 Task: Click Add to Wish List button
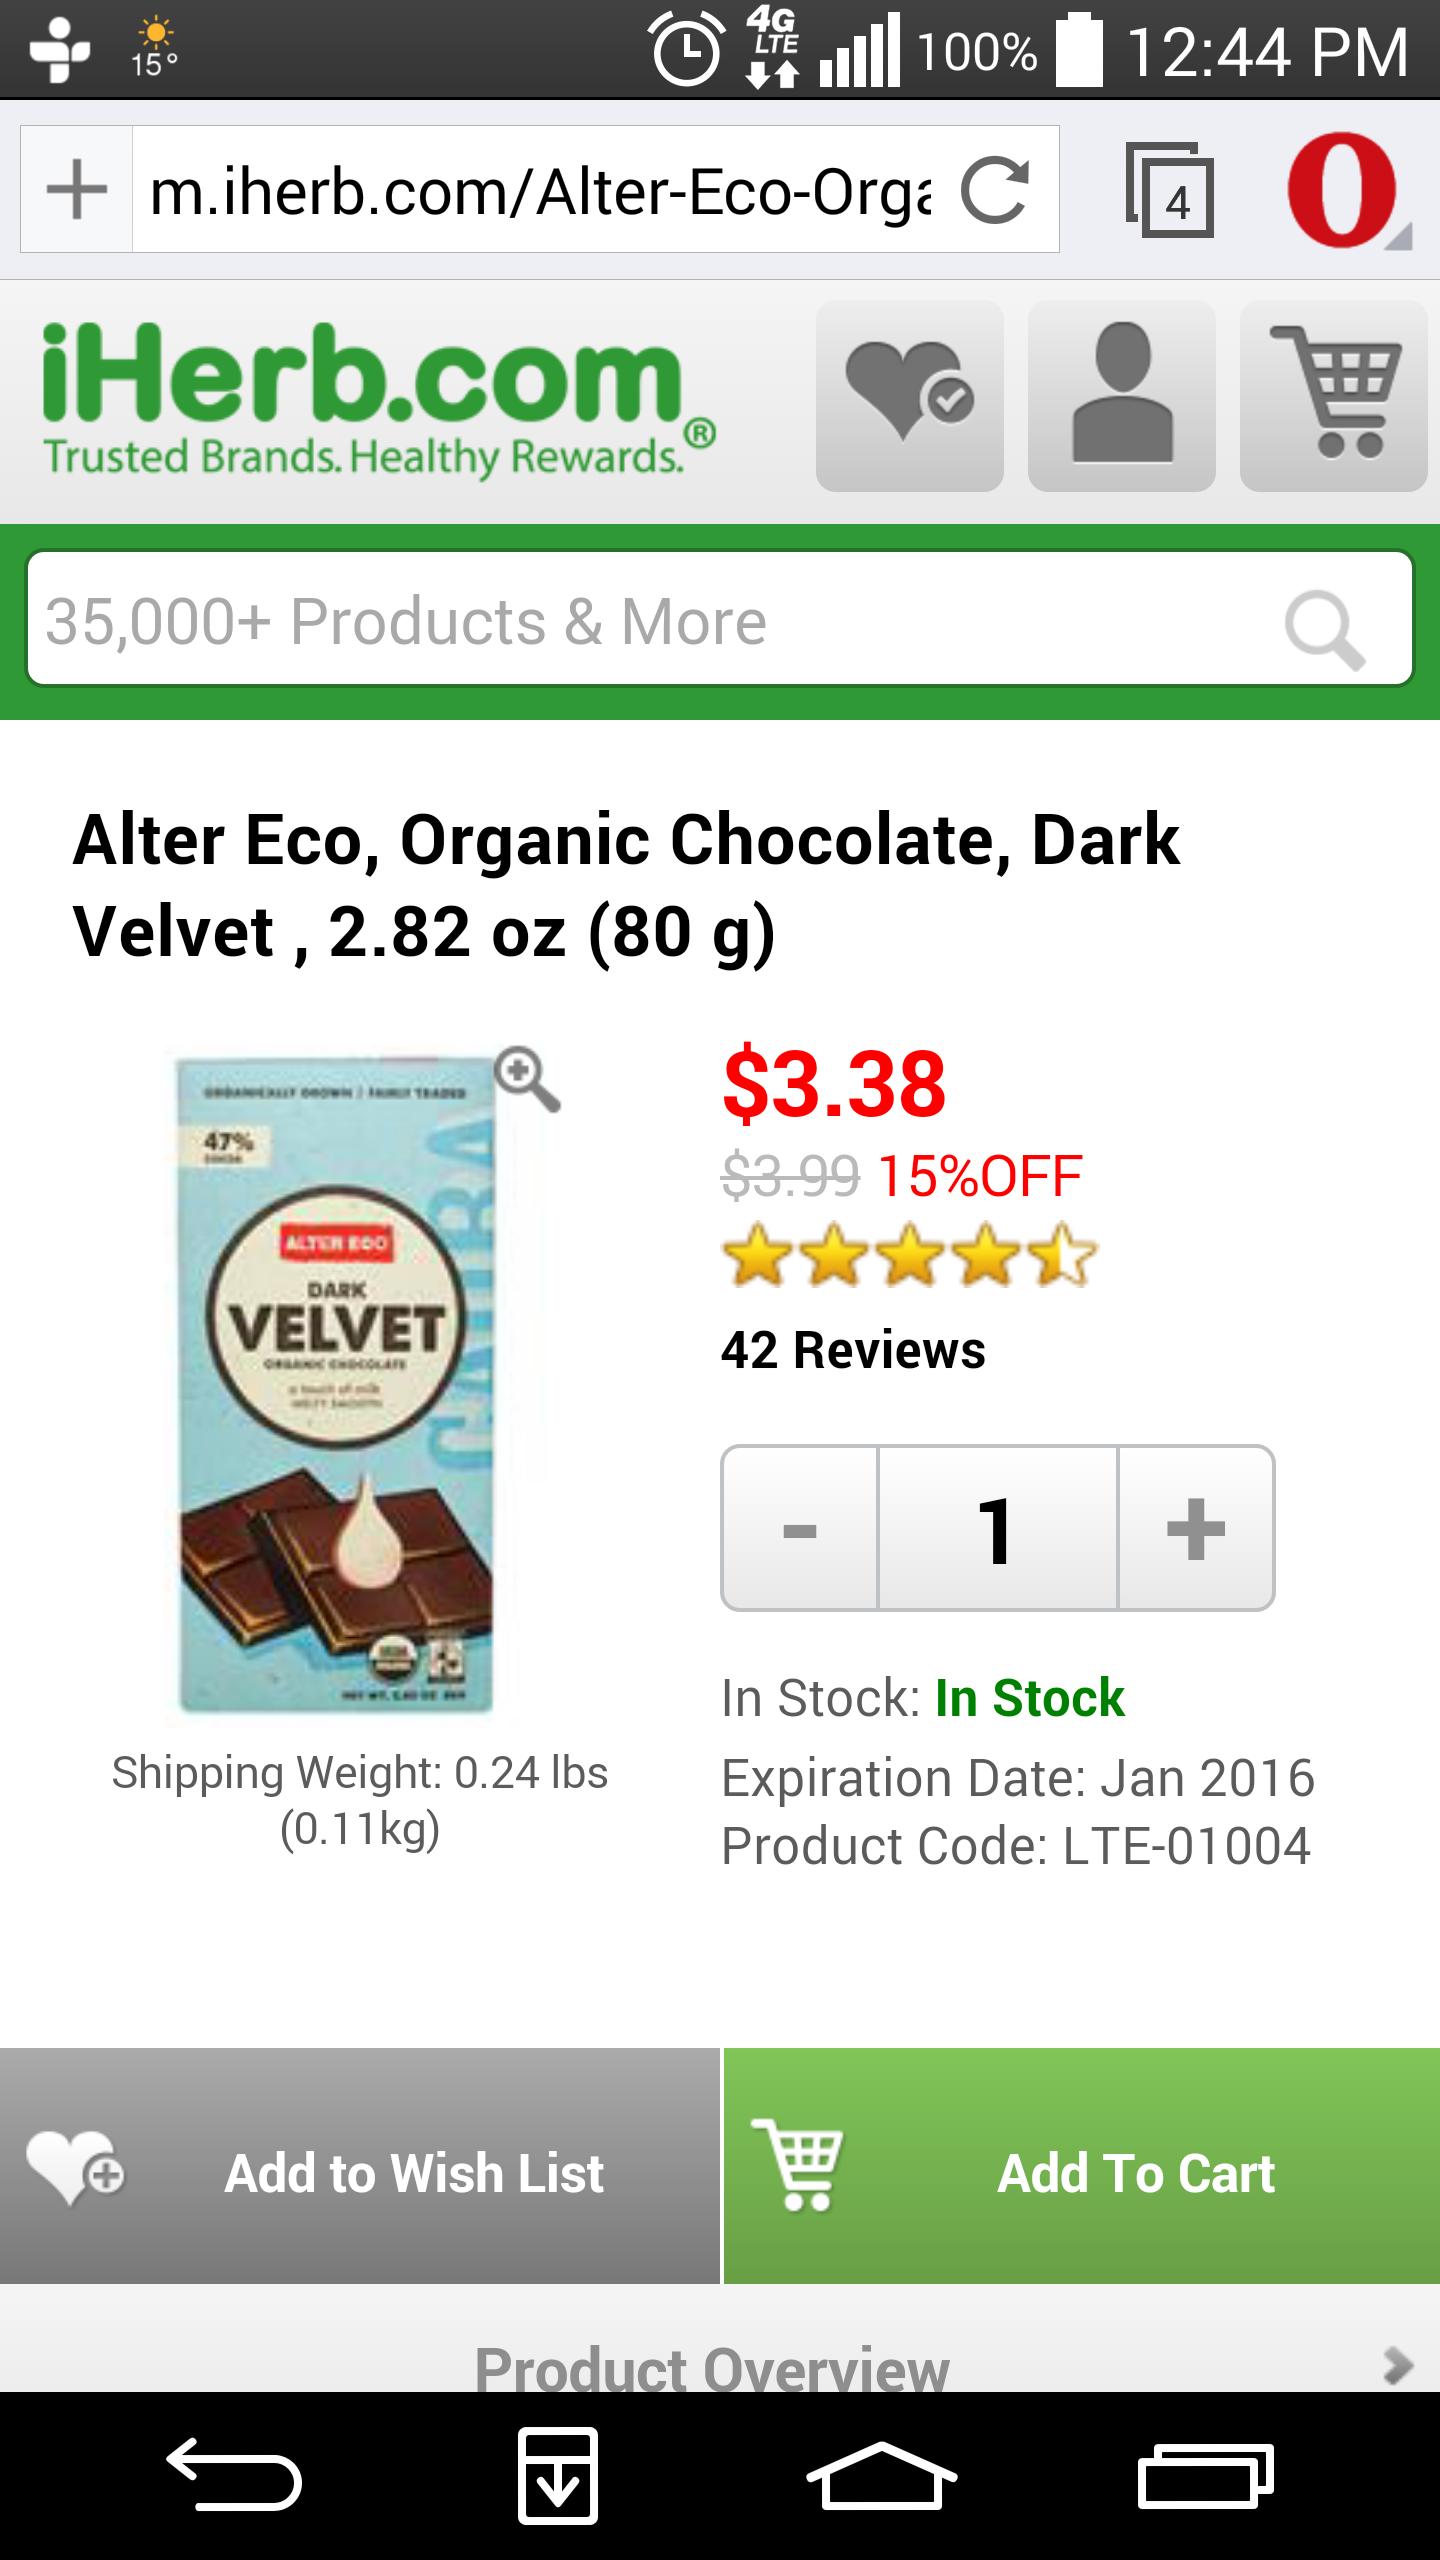pos(359,2174)
